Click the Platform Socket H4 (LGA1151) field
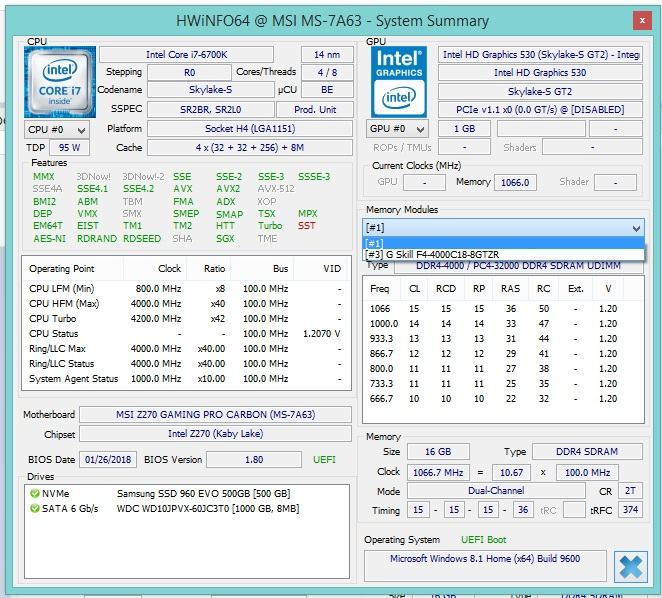 [250, 129]
